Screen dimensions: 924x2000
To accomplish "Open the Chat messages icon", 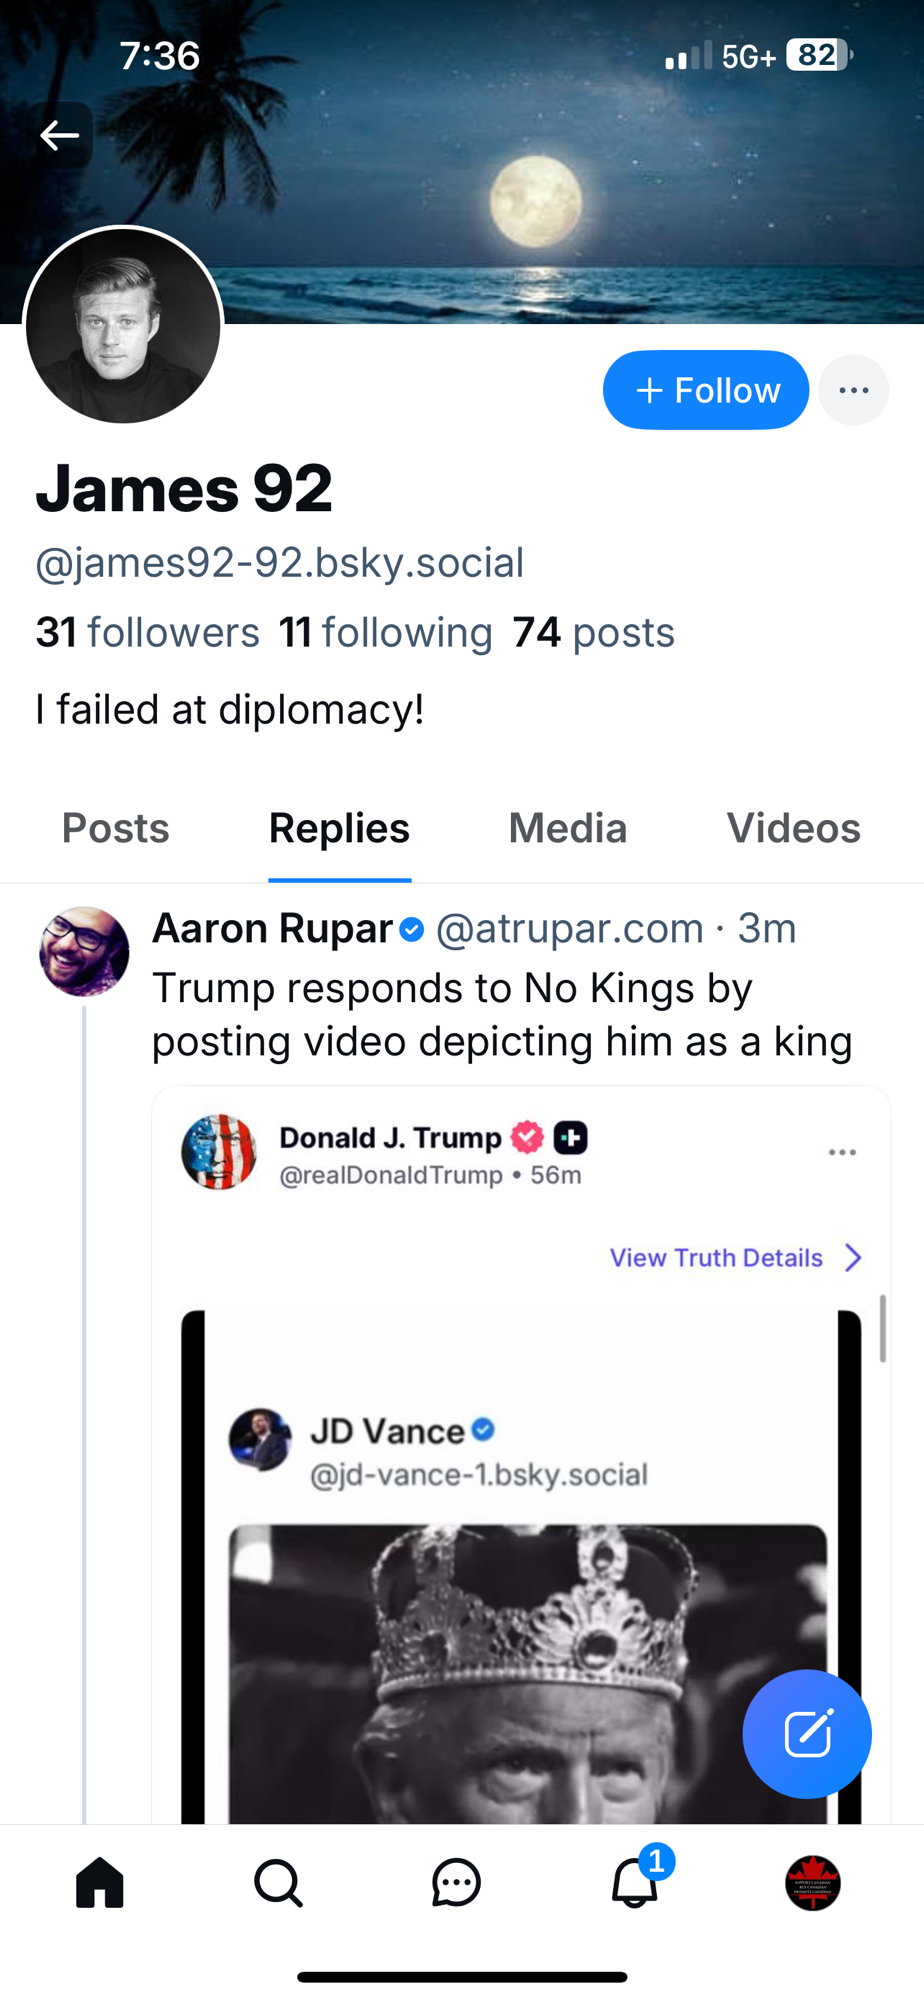I will click(x=456, y=1883).
